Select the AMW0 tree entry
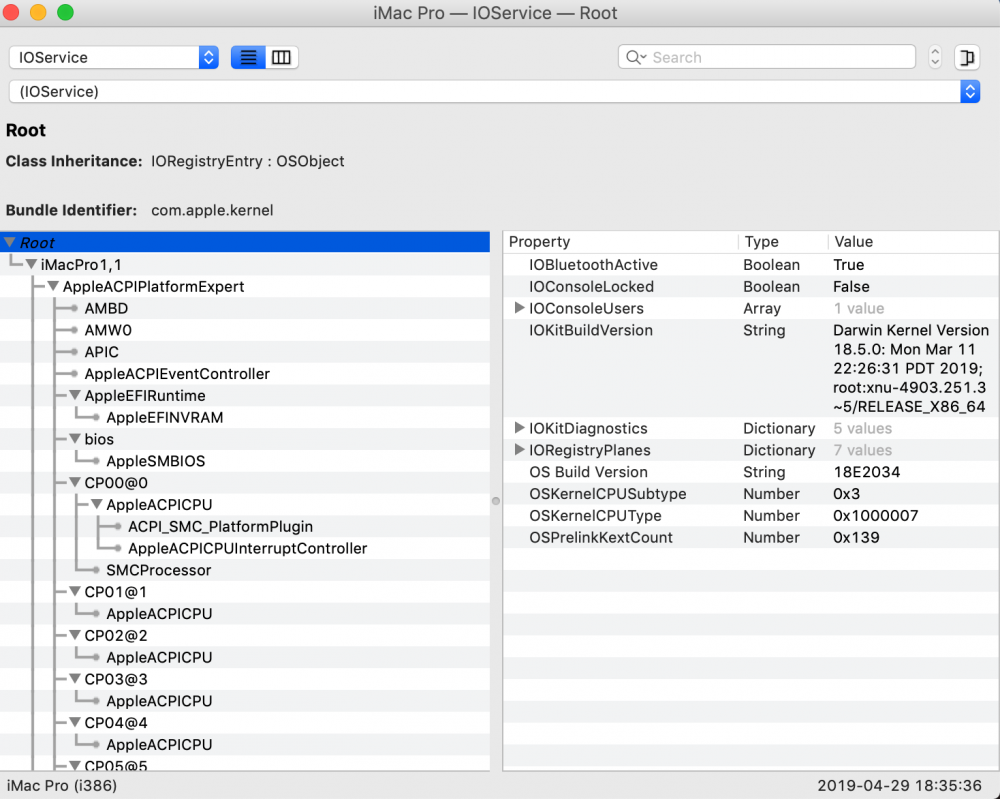Image resolution: width=1000 pixels, height=799 pixels. [108, 330]
